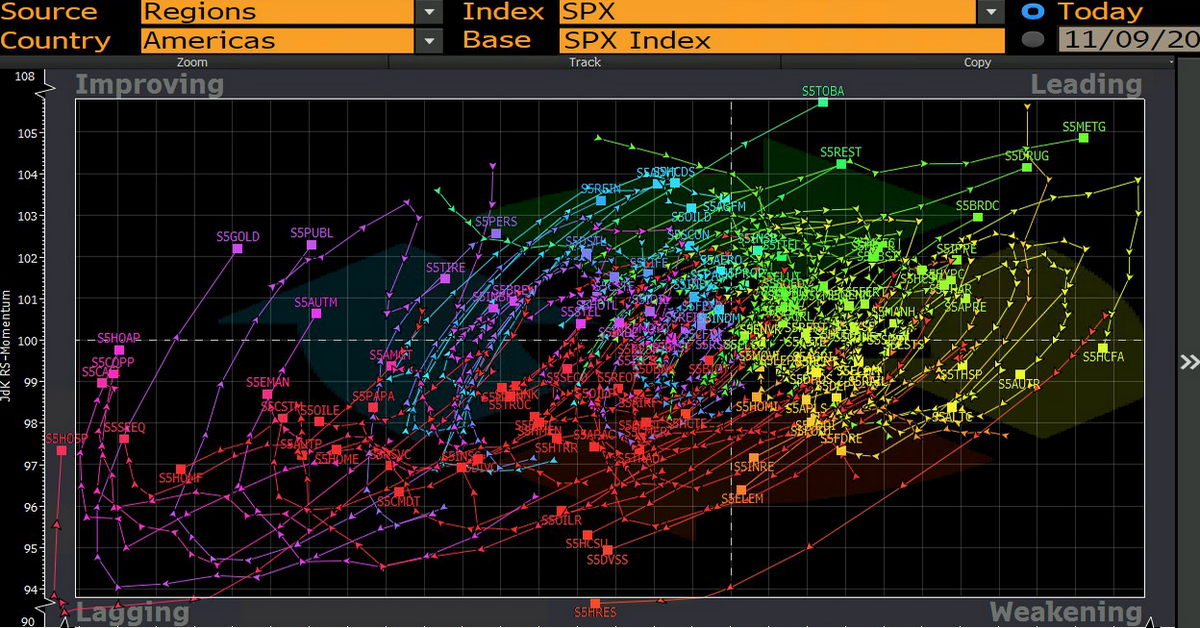
Task: Click the S5HCFA yellow square marker
Action: (x=1103, y=348)
